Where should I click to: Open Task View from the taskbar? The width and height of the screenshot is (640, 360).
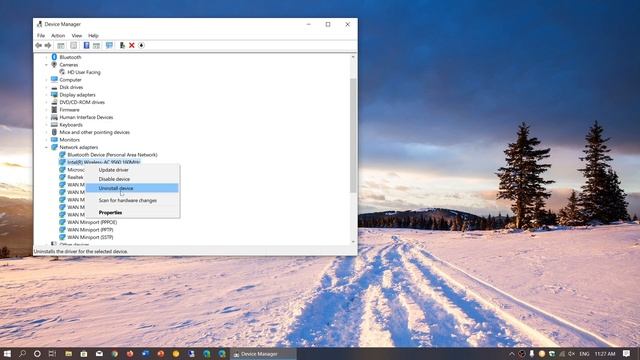click(52, 353)
